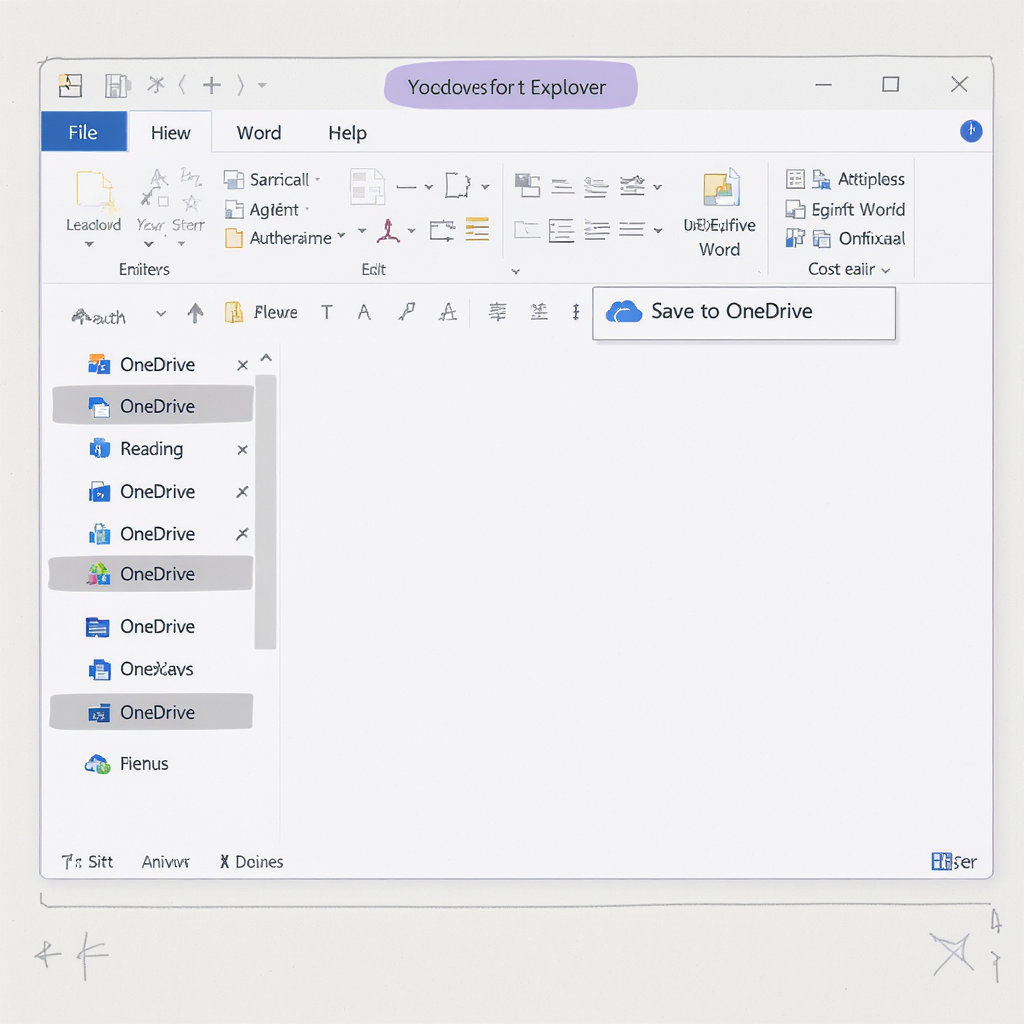The width and height of the screenshot is (1024, 1024).
Task: Click the document page icon in Edit group
Action: pos(367,187)
